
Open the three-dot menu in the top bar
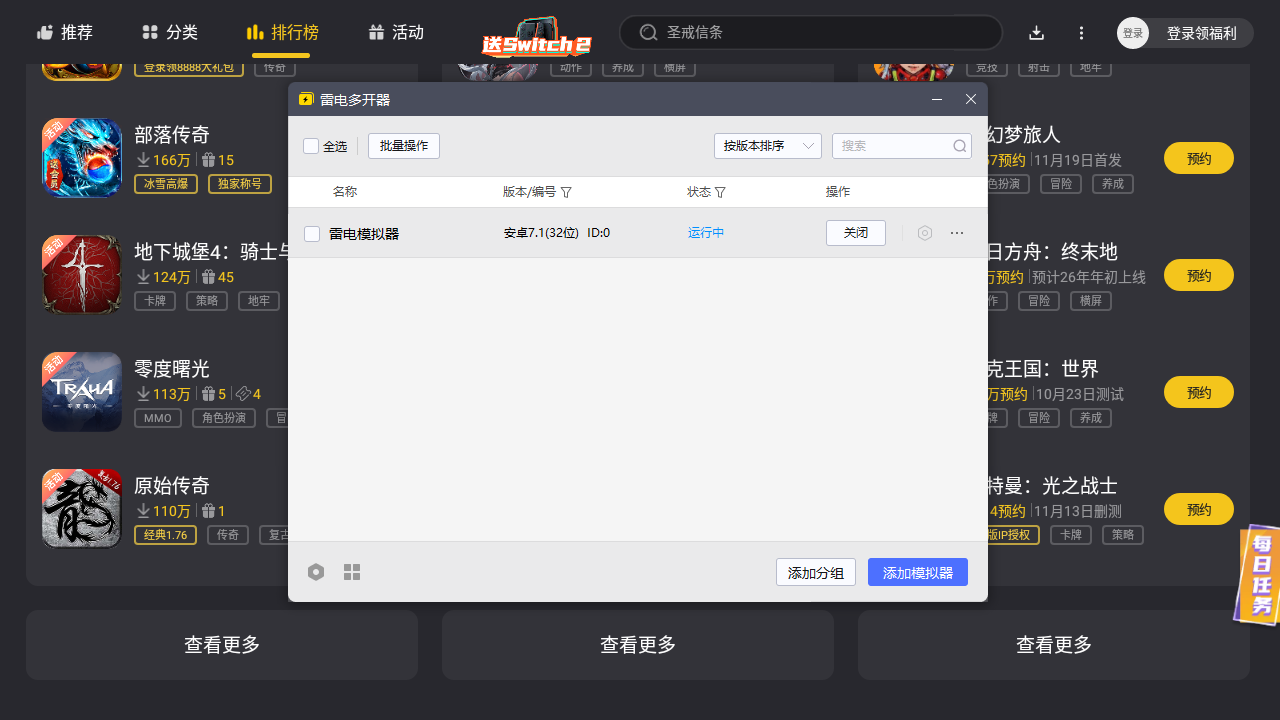click(1081, 32)
